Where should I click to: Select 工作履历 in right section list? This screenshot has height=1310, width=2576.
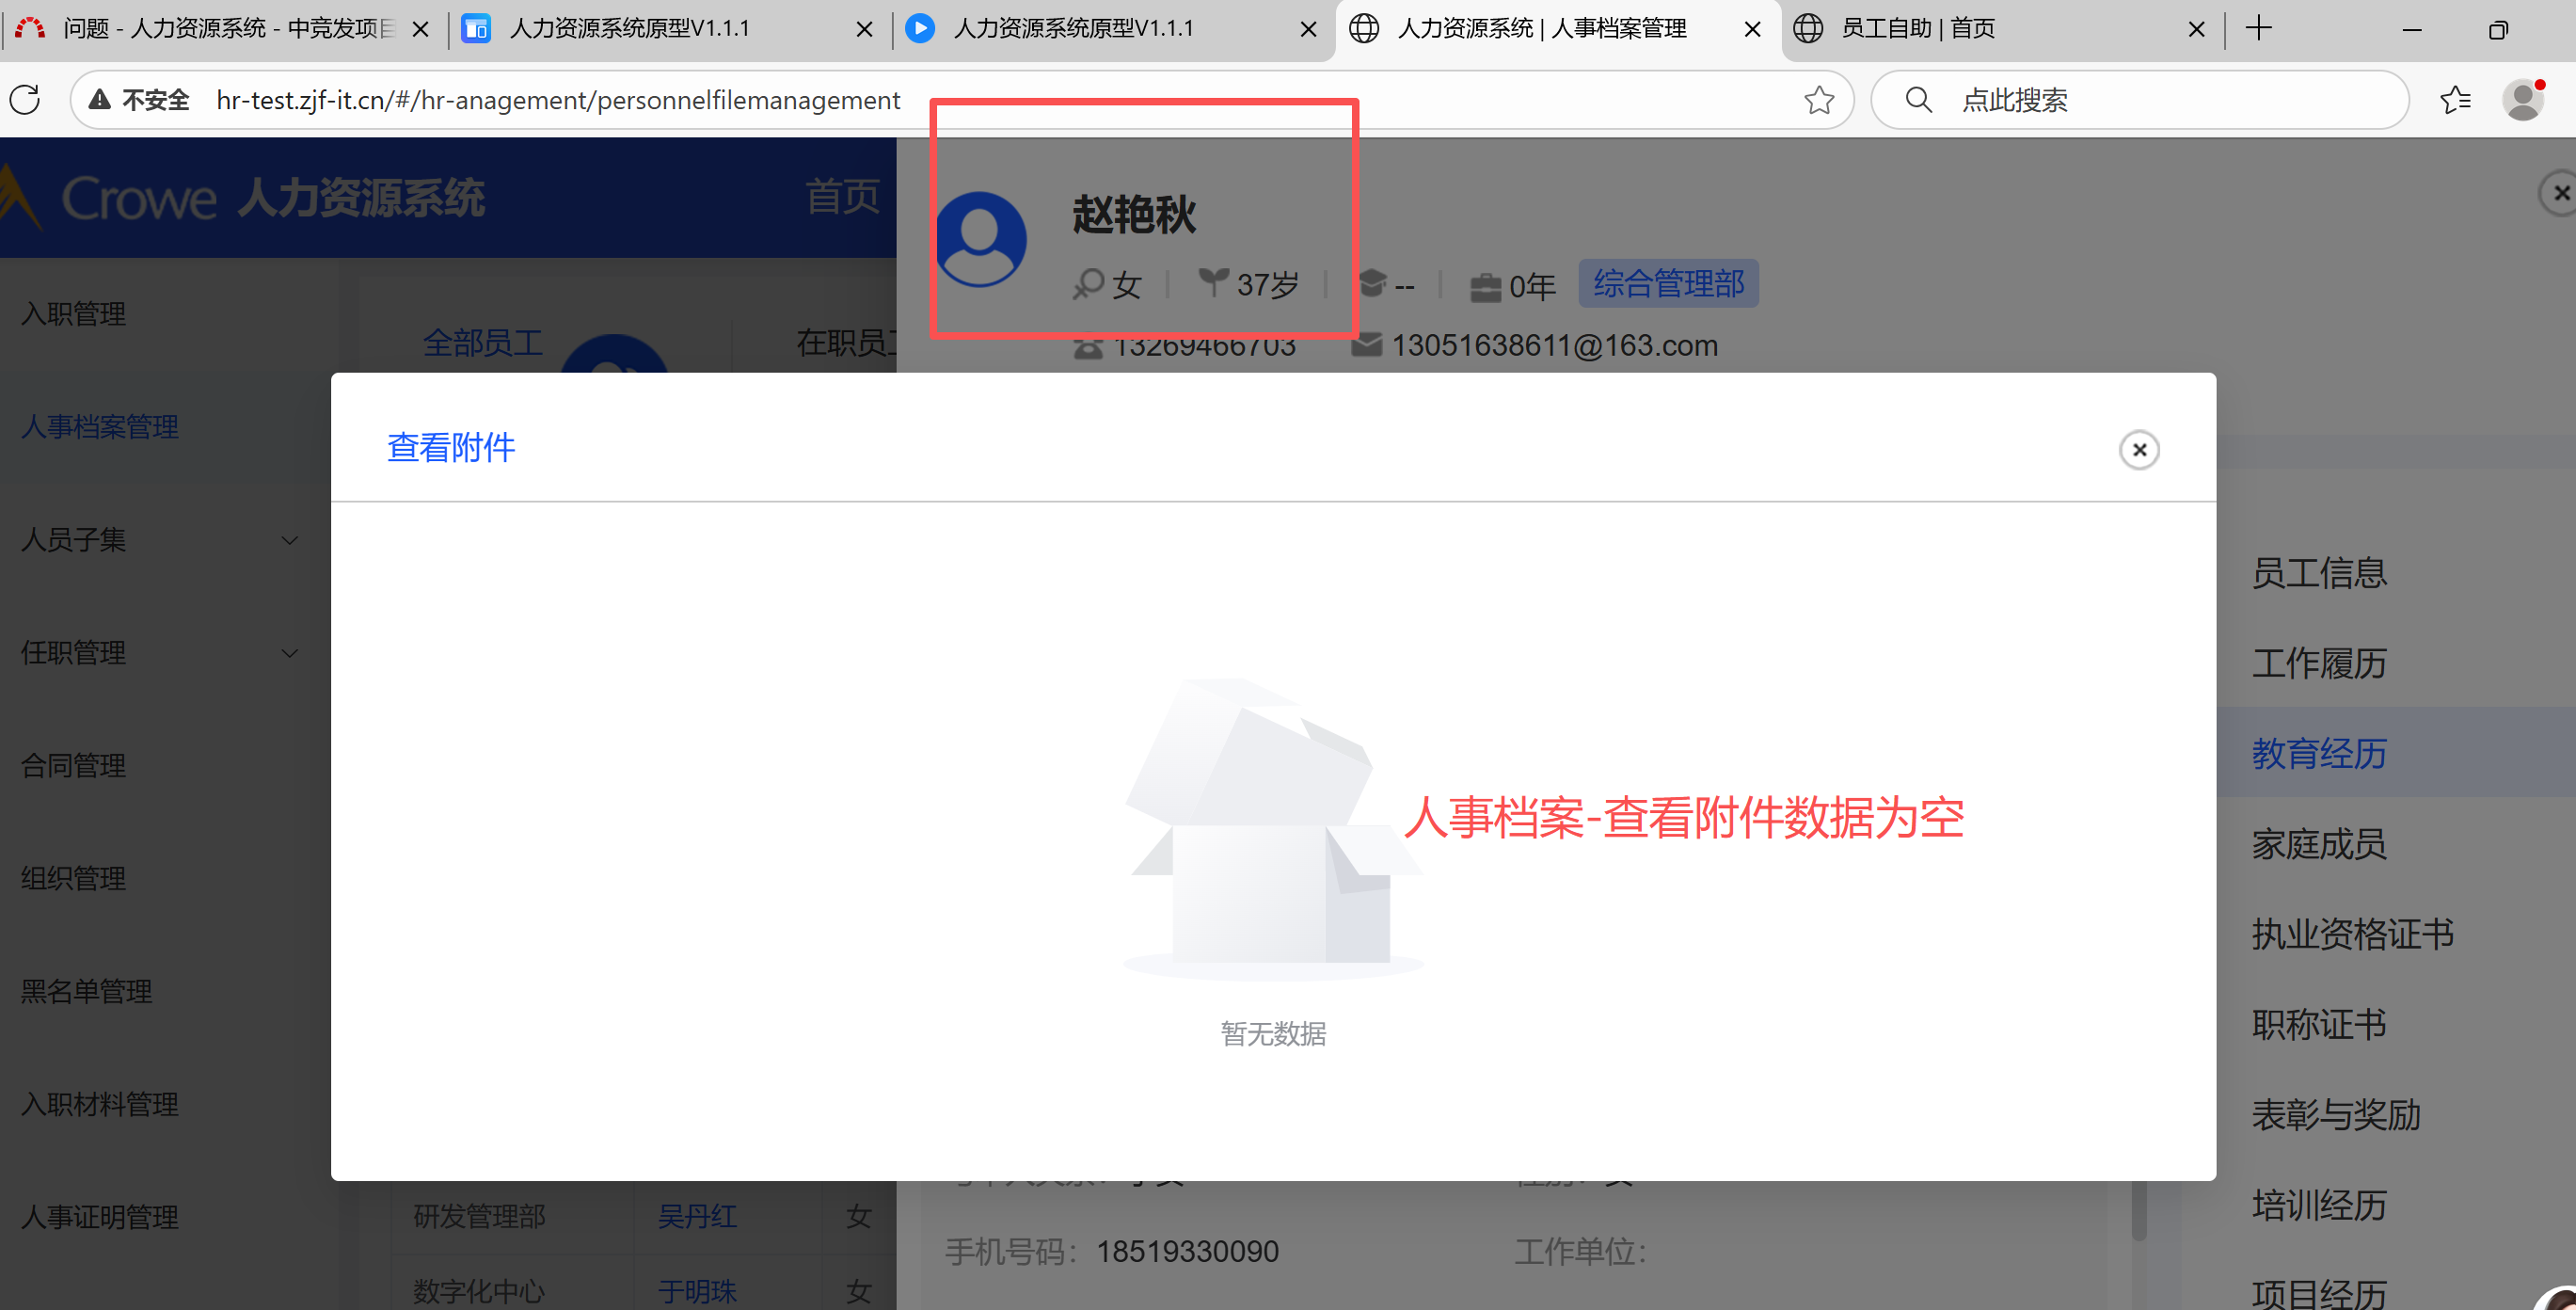pos(2318,663)
